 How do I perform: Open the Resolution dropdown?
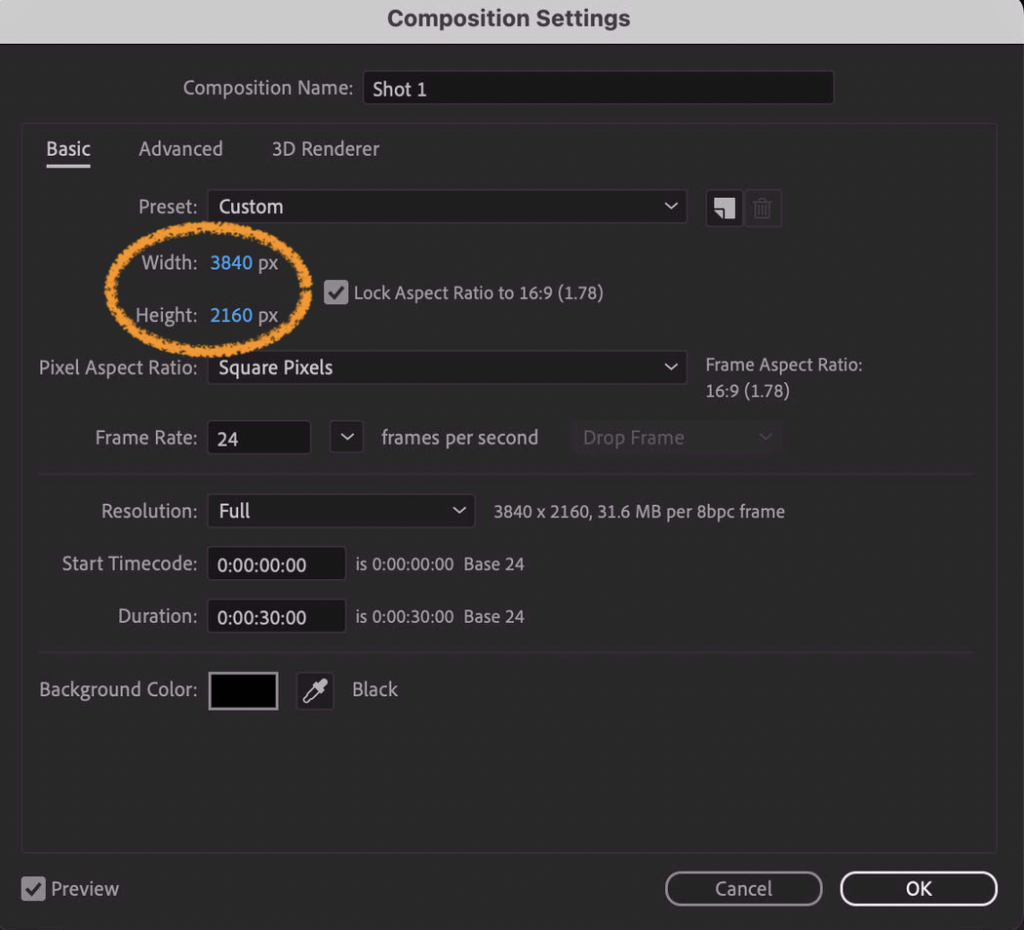coord(341,511)
